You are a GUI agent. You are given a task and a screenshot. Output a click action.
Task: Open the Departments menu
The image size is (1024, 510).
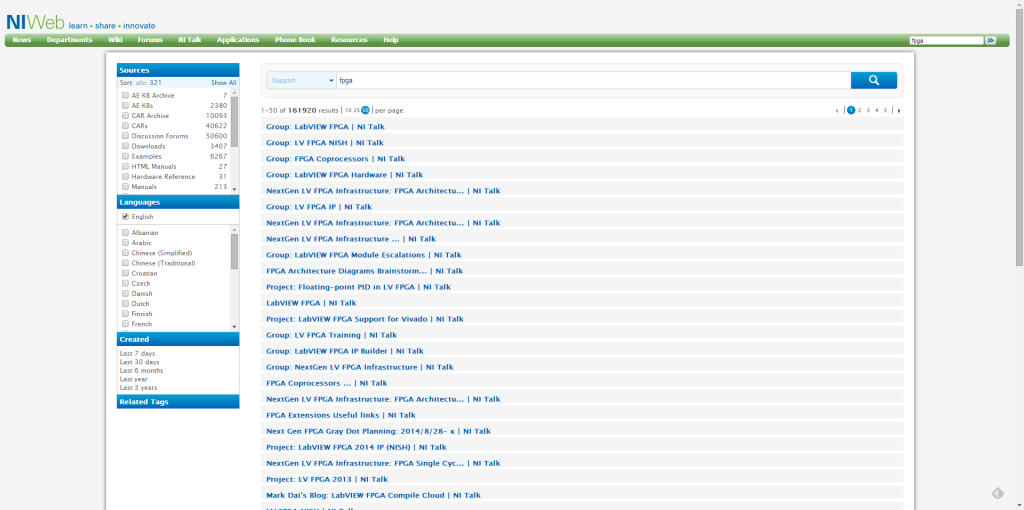coord(69,40)
